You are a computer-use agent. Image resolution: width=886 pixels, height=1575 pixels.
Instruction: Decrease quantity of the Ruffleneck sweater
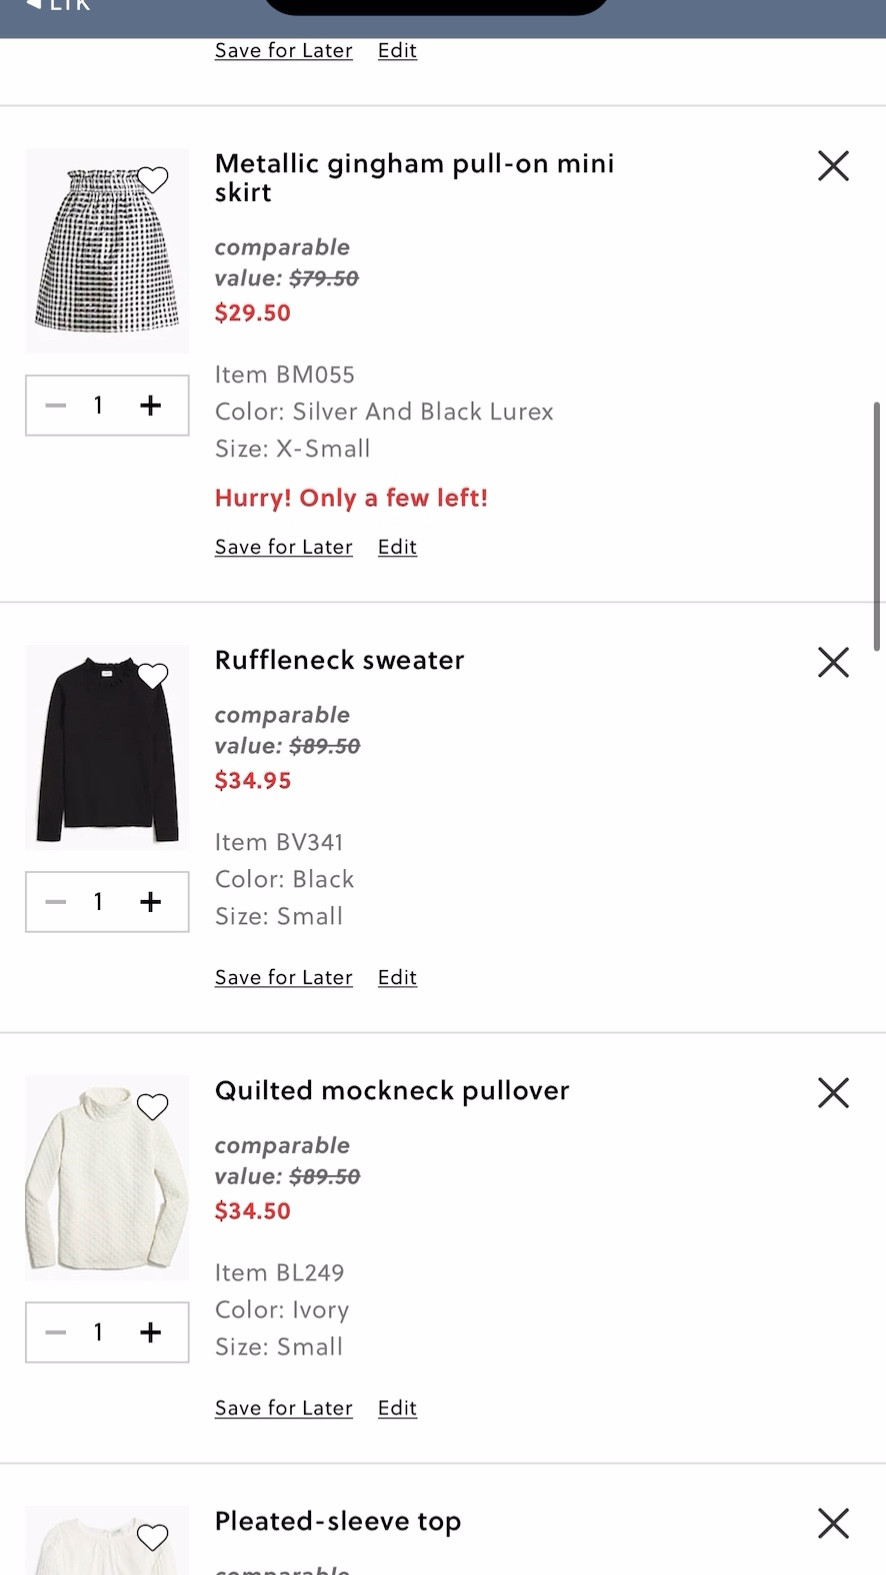[x=56, y=901]
